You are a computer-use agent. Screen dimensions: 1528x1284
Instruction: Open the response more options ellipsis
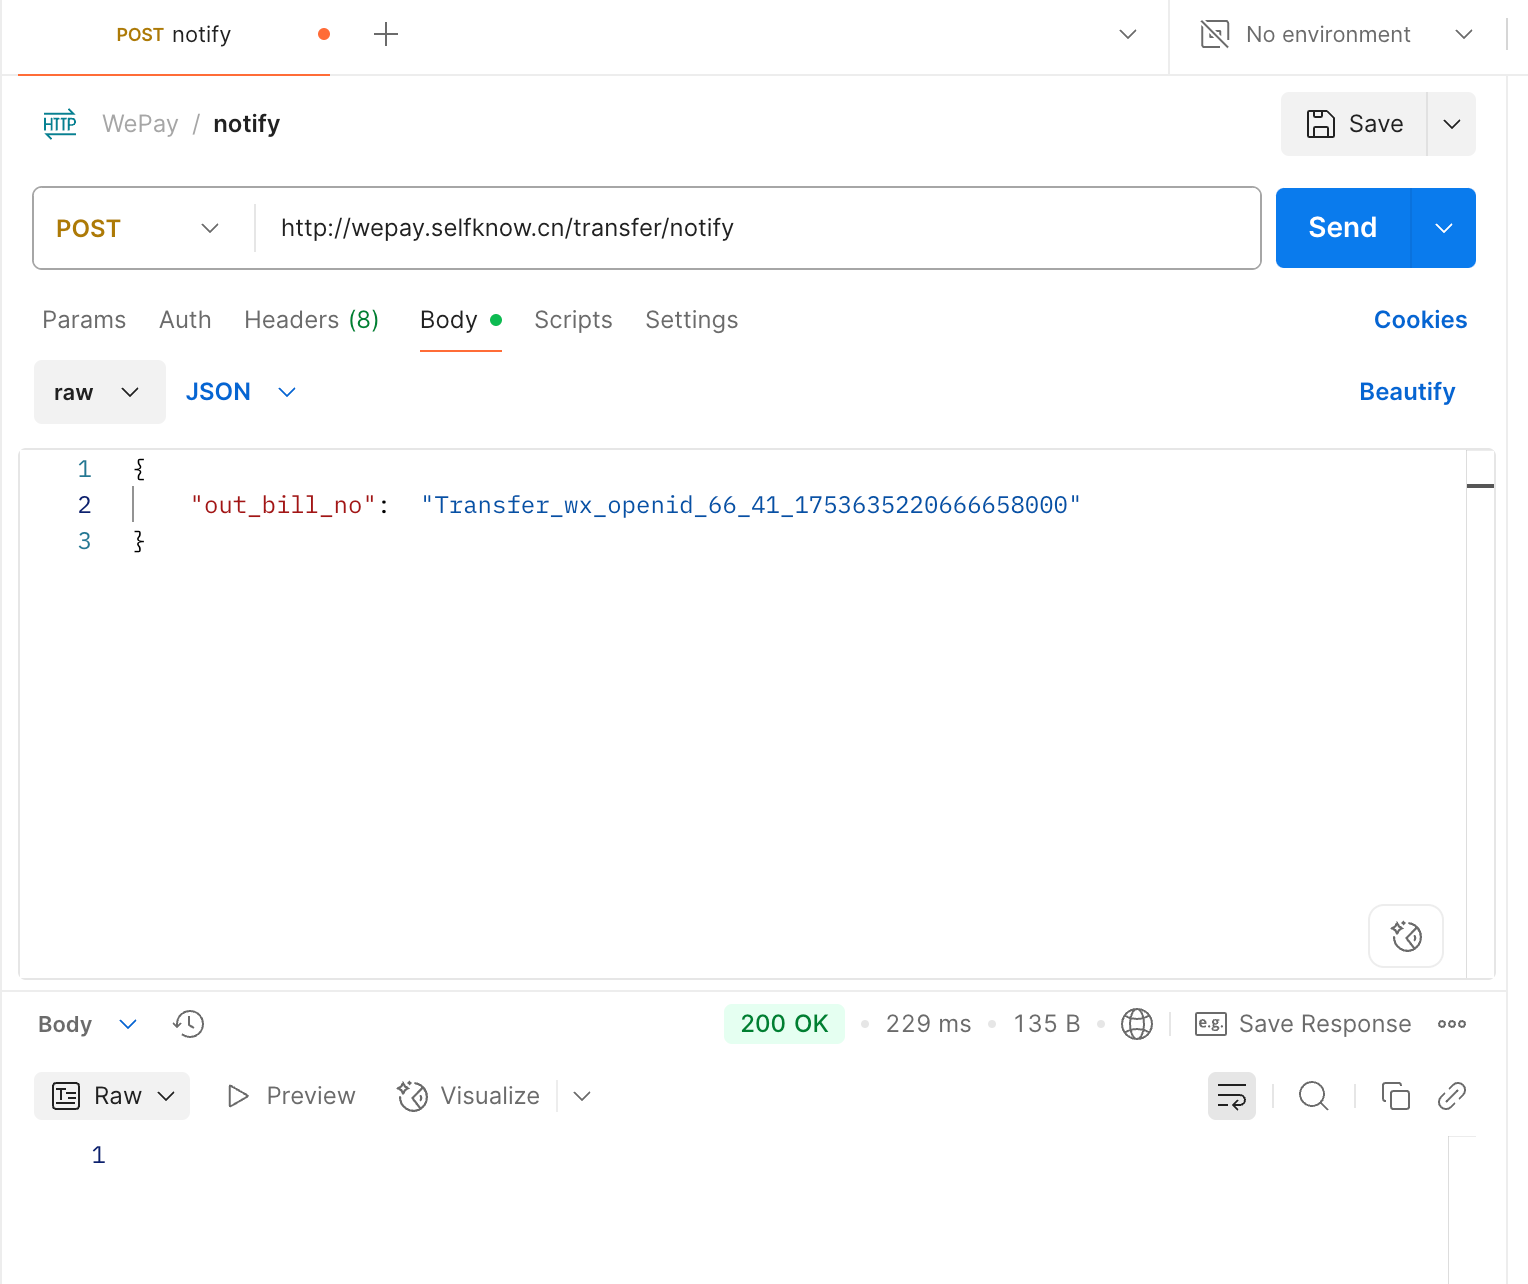1451,1024
